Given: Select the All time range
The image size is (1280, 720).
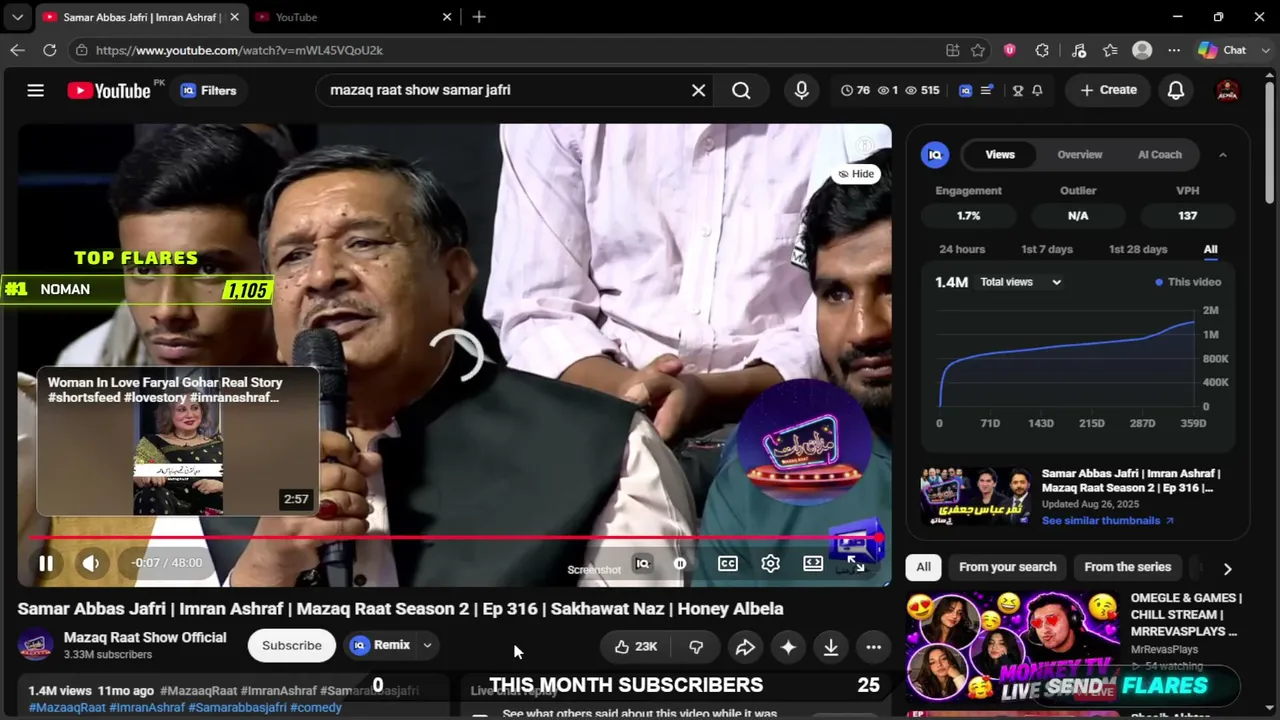Looking at the screenshot, I should (x=1210, y=249).
